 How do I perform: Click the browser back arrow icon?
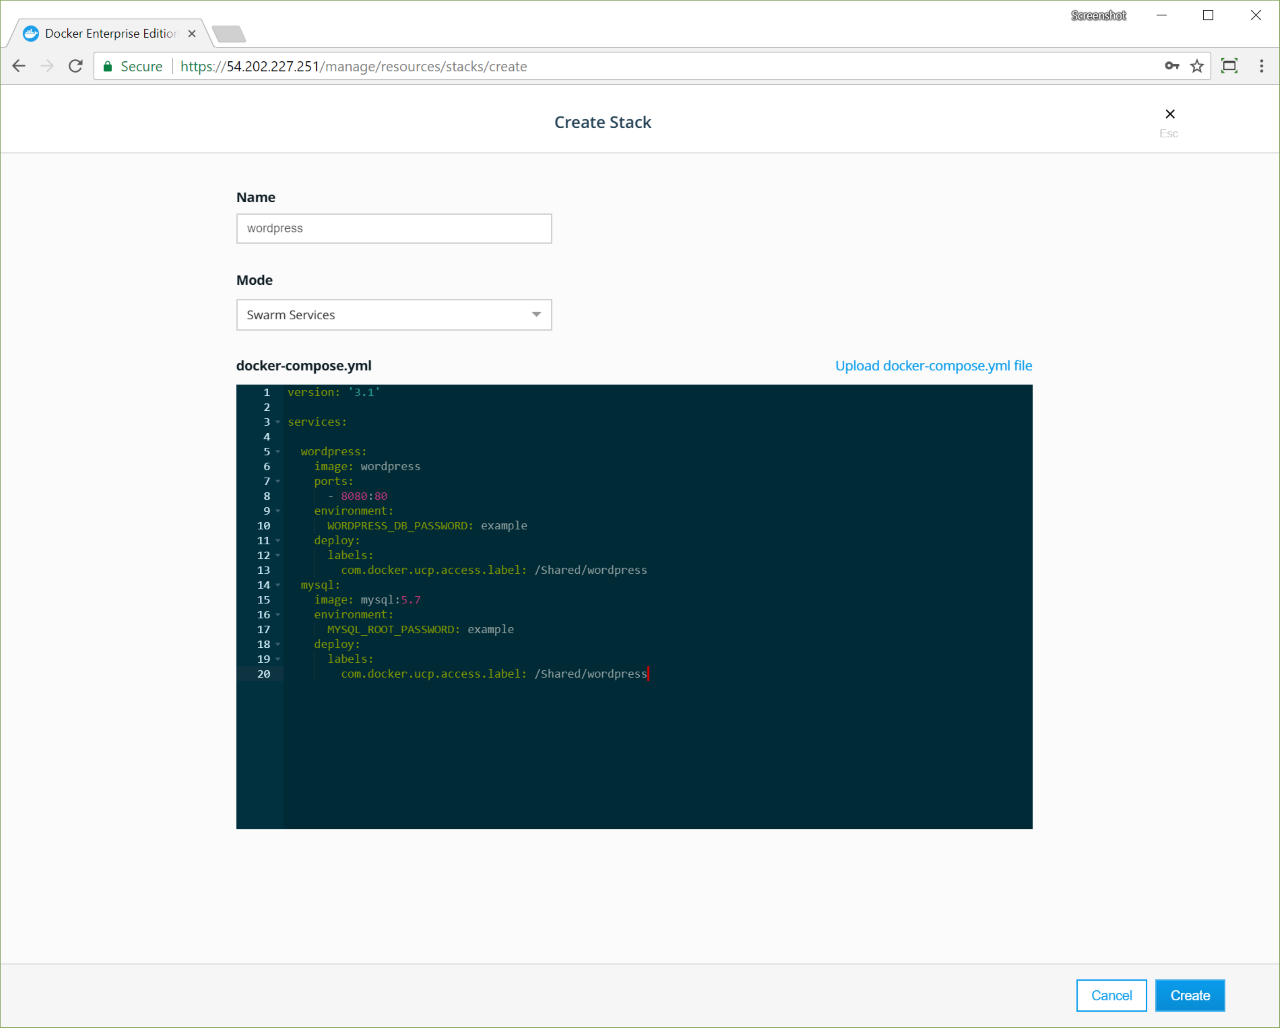point(19,66)
